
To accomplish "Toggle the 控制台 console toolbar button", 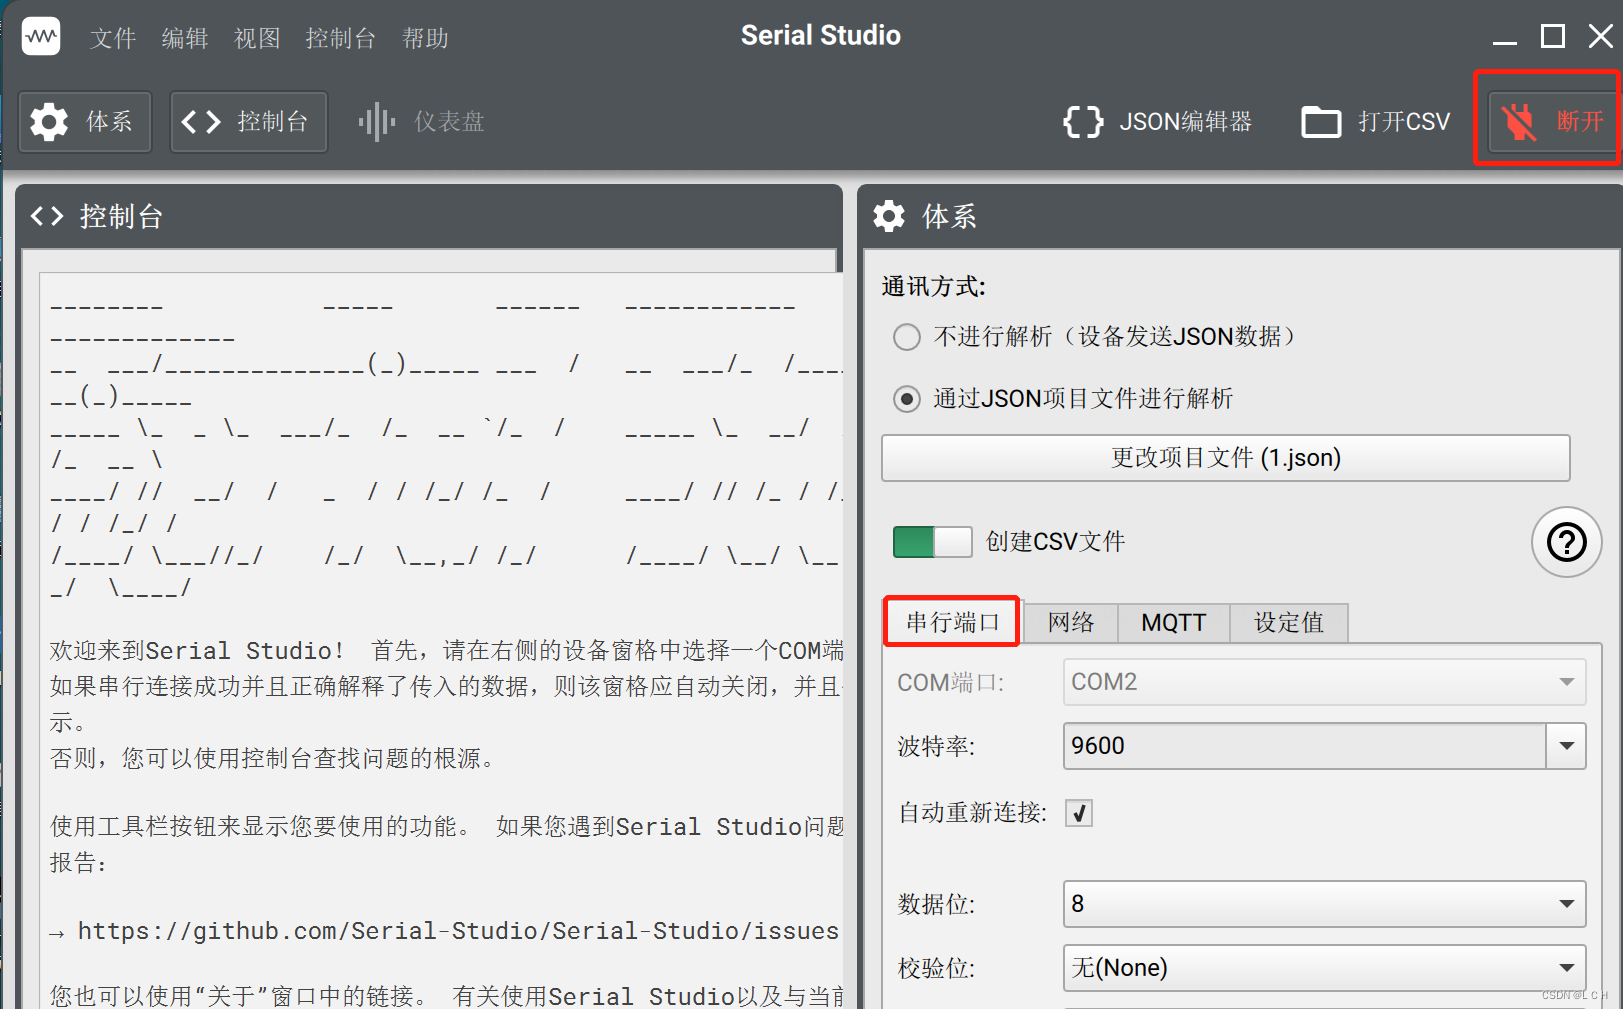I will click(x=249, y=122).
